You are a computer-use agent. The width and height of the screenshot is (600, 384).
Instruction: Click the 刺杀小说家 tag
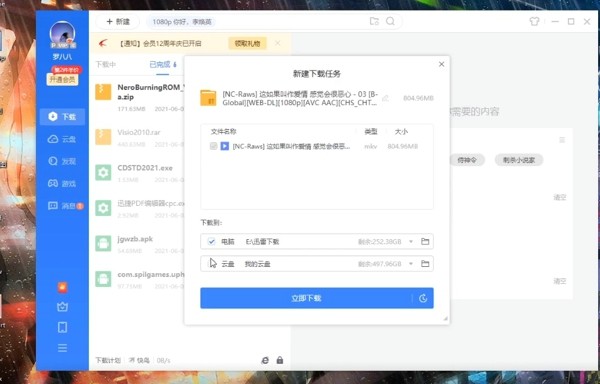(518, 160)
